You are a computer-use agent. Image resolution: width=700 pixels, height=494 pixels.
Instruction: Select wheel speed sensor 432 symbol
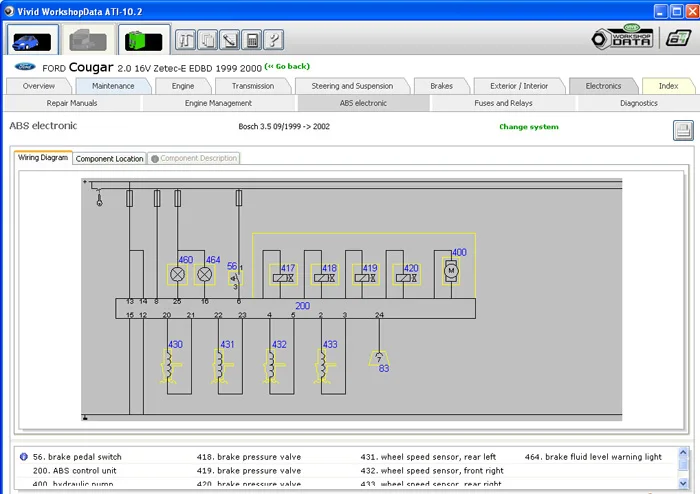tap(272, 367)
